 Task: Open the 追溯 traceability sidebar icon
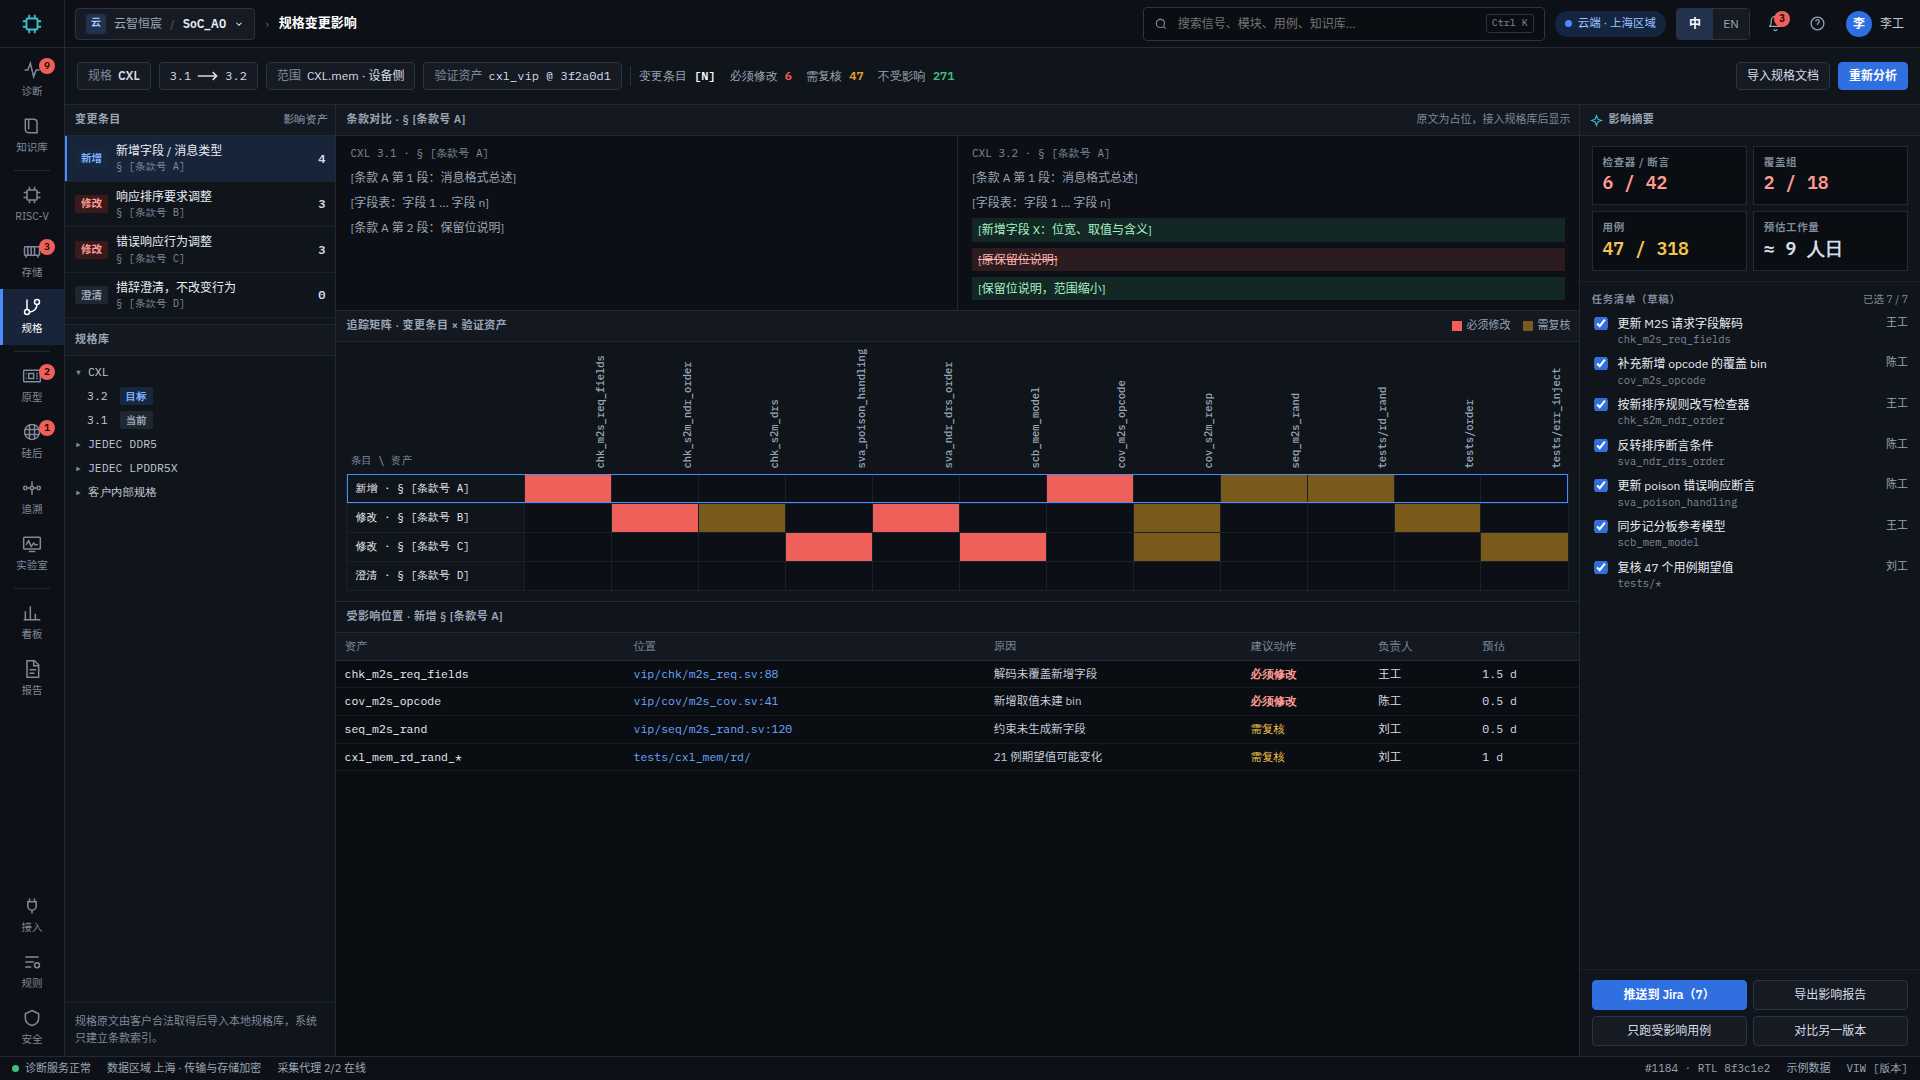pos(32,496)
